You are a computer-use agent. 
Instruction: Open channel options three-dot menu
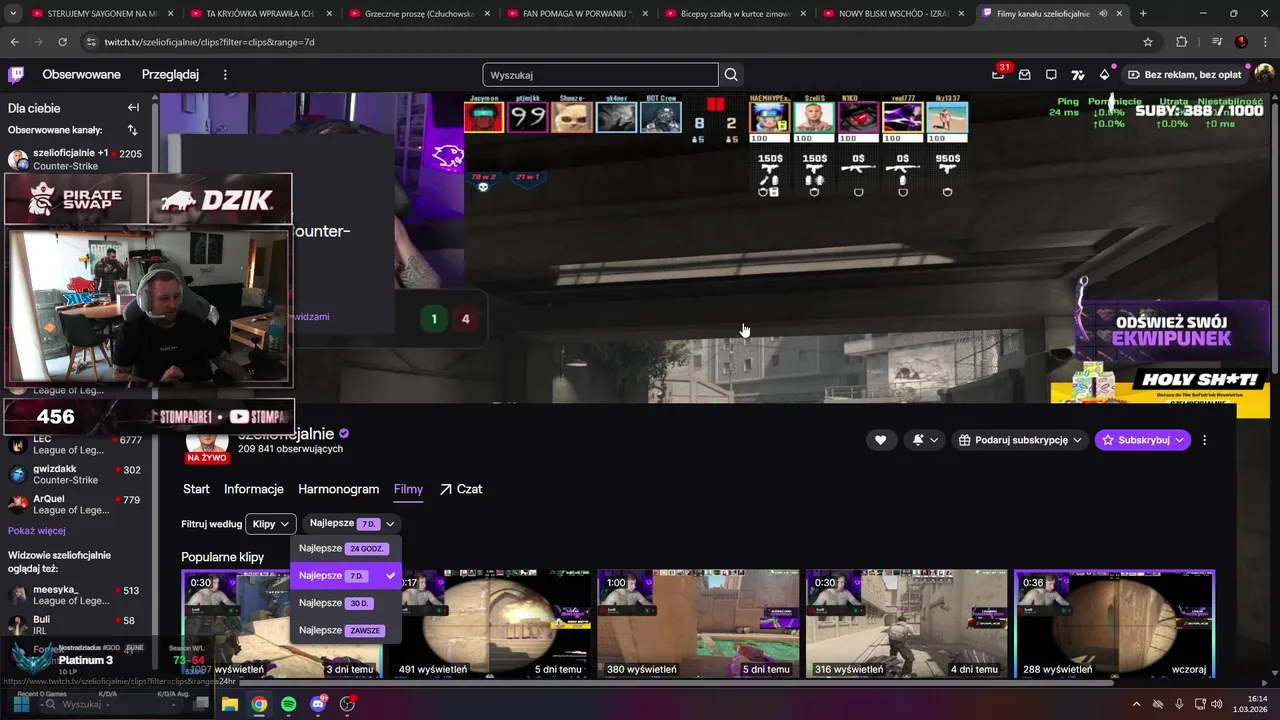point(1204,440)
